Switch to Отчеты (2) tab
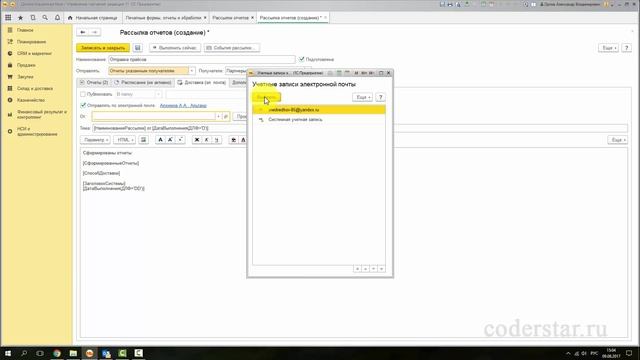Image resolution: width=640 pixels, height=360 pixels. point(94,82)
